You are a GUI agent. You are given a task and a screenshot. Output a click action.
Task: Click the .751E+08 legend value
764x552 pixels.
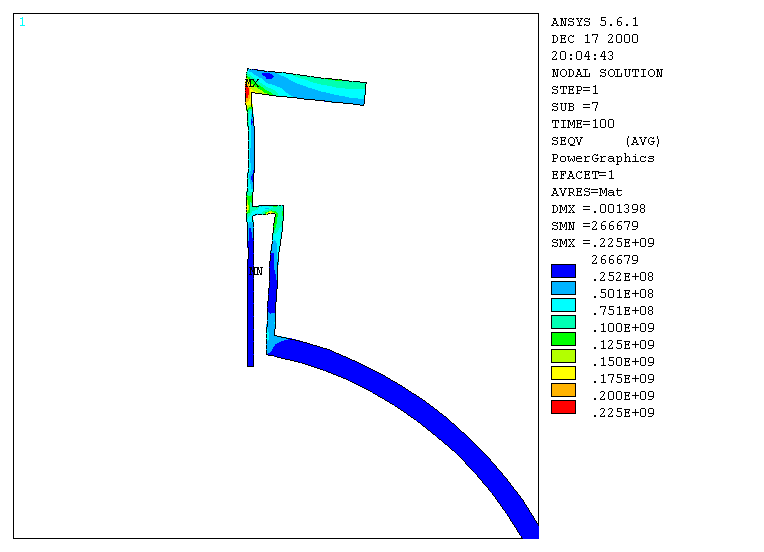[623, 311]
